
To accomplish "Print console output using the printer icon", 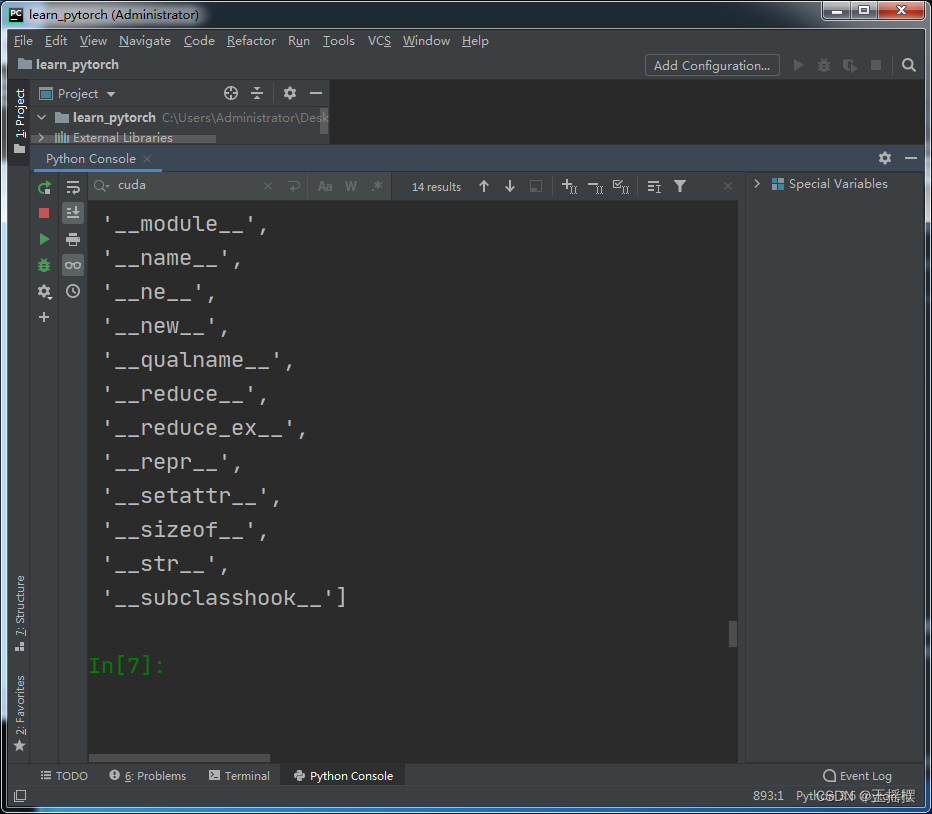I will coord(73,239).
